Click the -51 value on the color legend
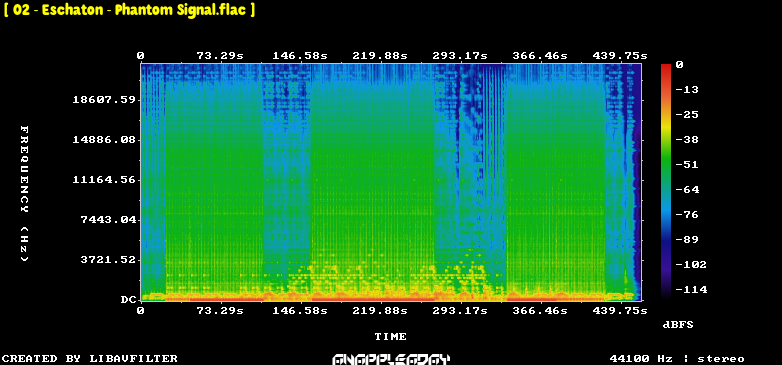 point(688,165)
